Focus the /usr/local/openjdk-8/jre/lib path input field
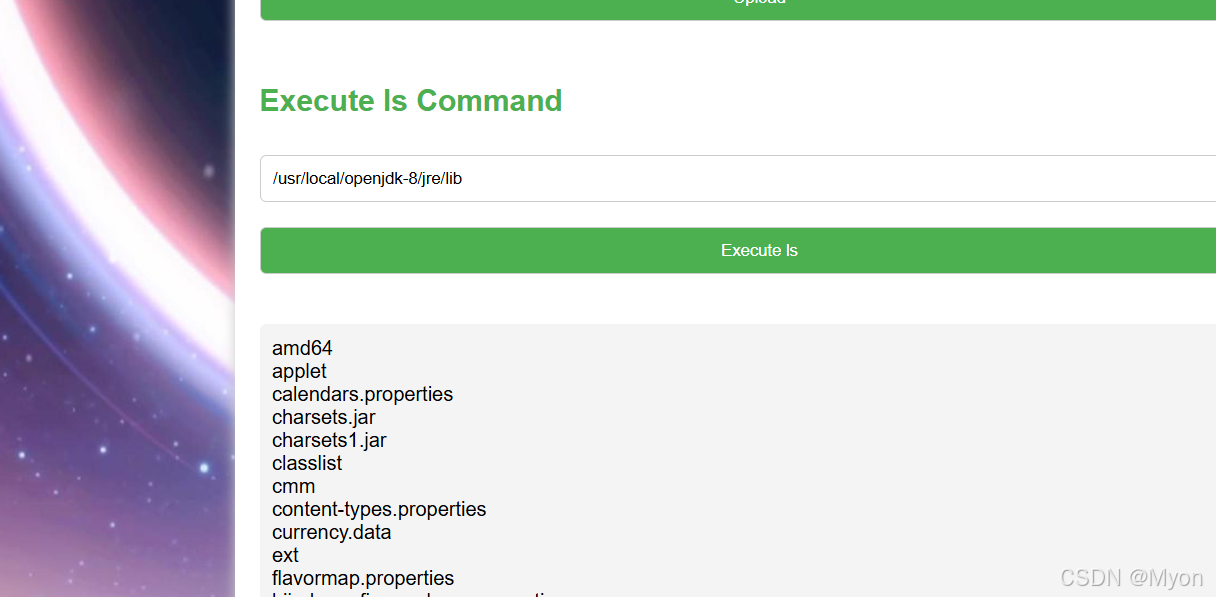1216x597 pixels. pyautogui.click(x=738, y=178)
